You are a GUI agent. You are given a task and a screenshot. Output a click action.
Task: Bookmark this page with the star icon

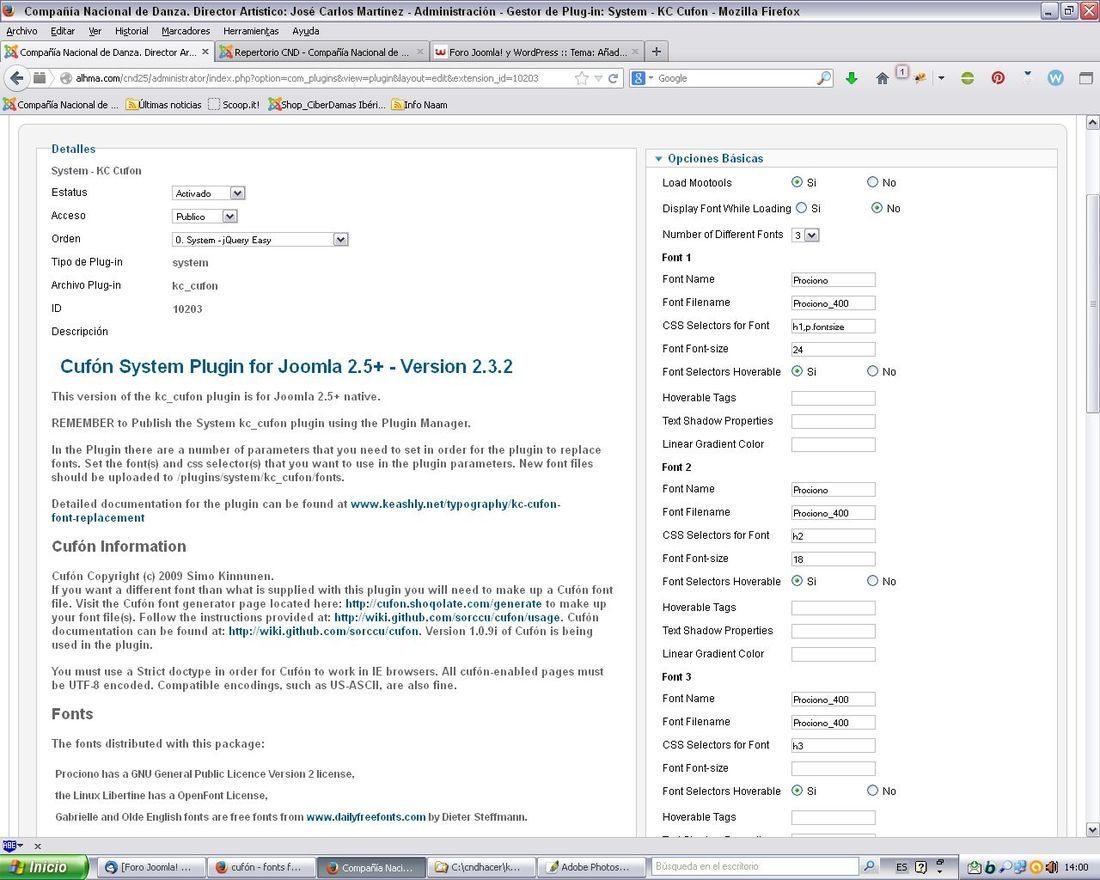click(582, 79)
